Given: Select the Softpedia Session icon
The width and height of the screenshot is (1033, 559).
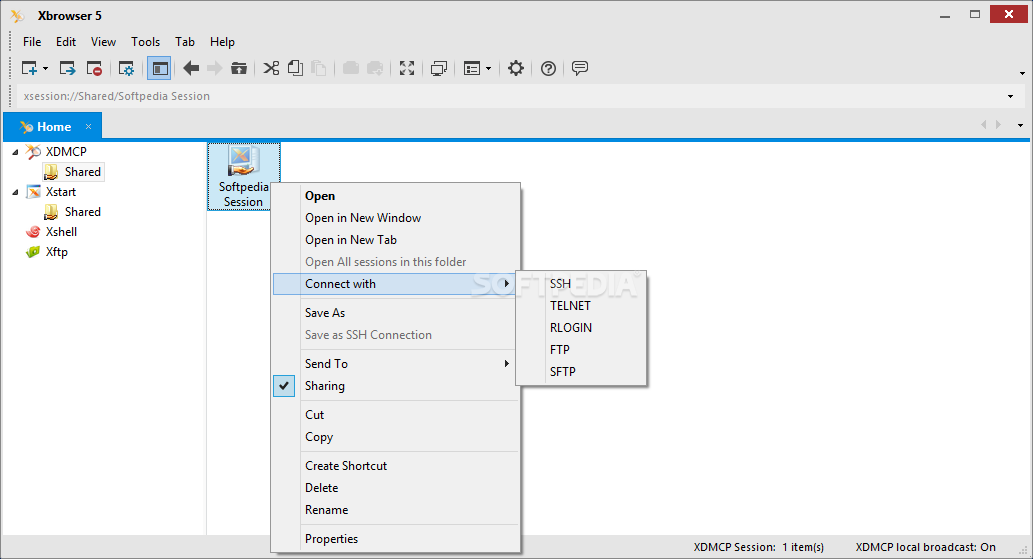Looking at the screenshot, I should 243,176.
